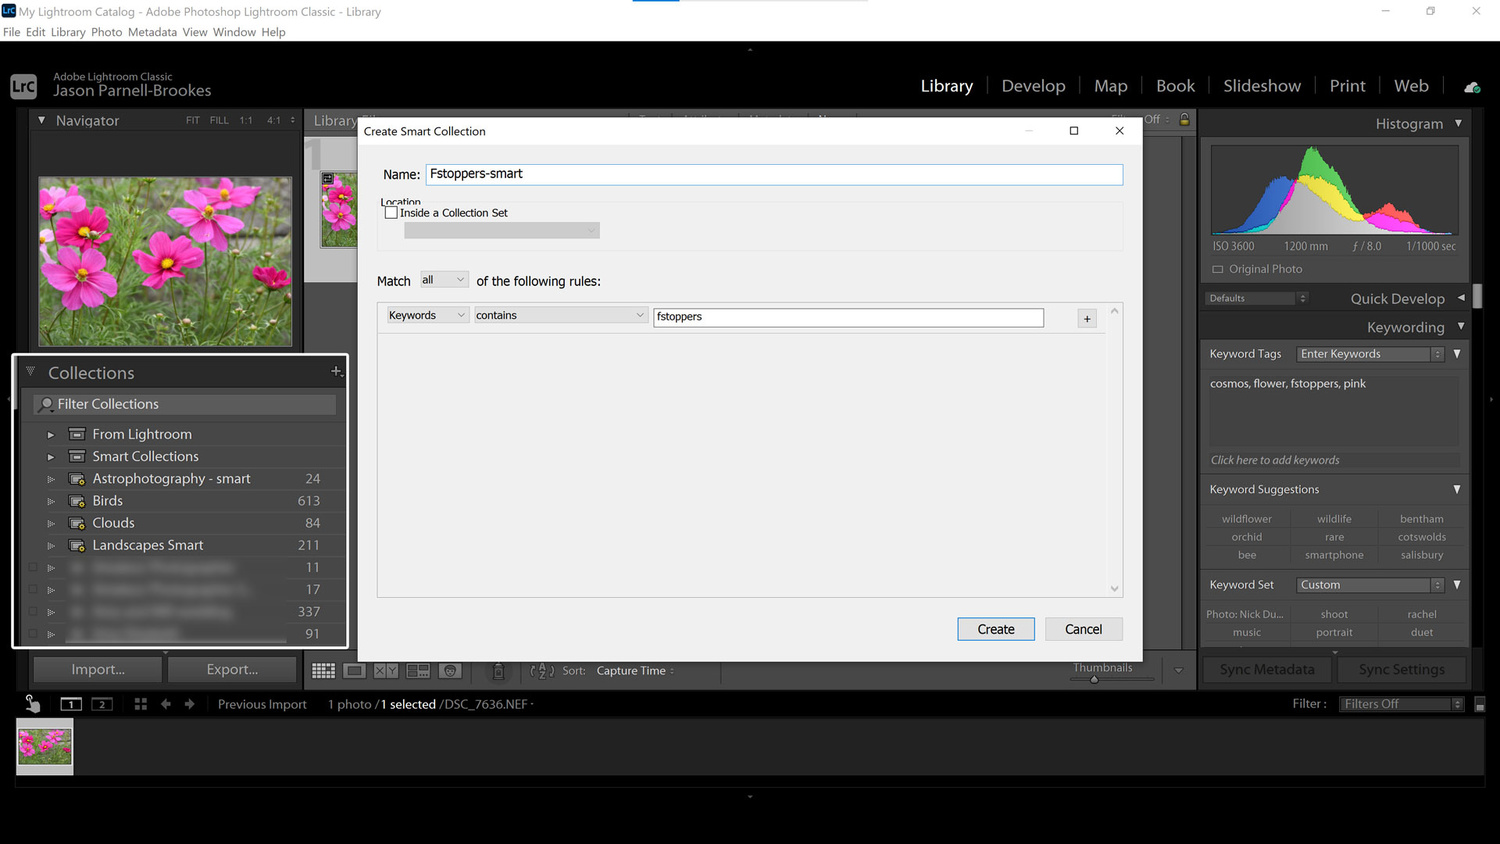Switch to the Map module
The width and height of the screenshot is (1500, 844).
1110,86
